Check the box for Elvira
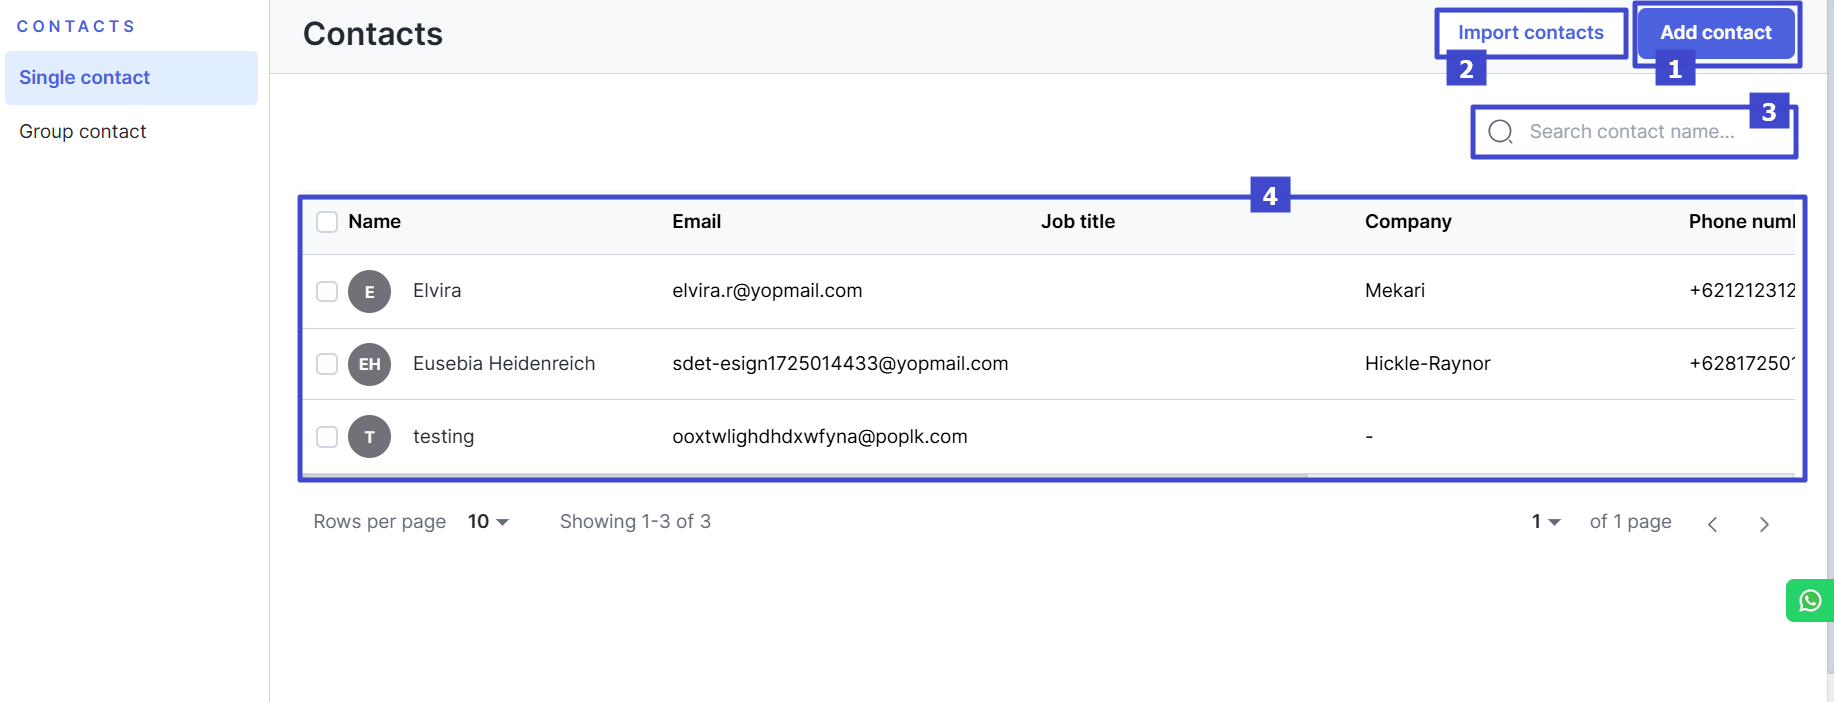 (327, 291)
